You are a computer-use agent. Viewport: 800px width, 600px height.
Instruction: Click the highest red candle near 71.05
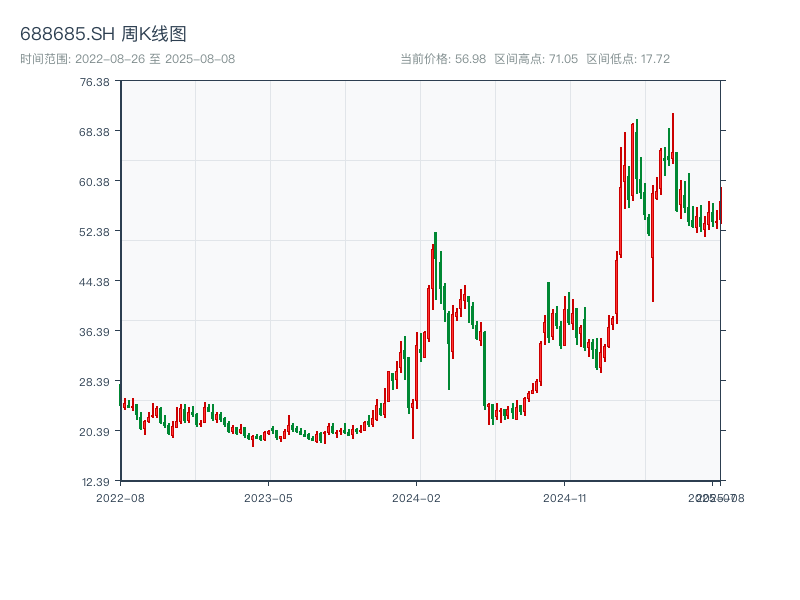pos(673,138)
